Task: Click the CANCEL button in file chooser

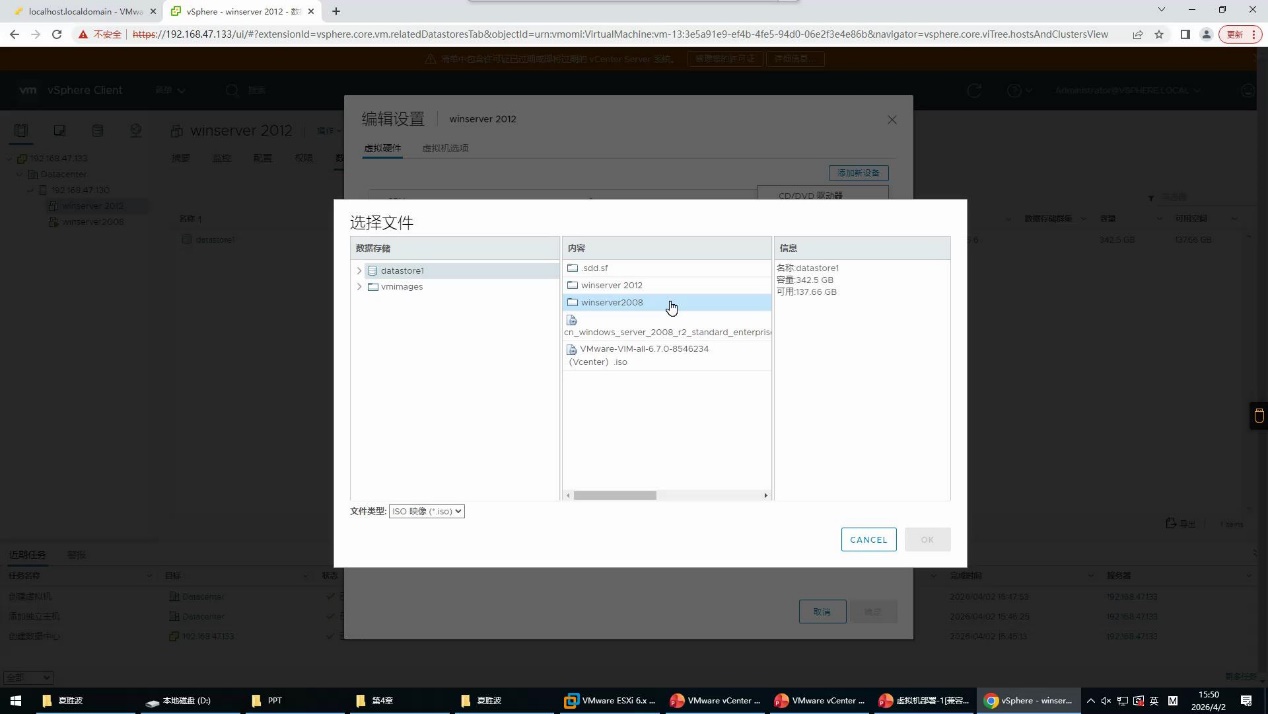Action: tap(868, 540)
